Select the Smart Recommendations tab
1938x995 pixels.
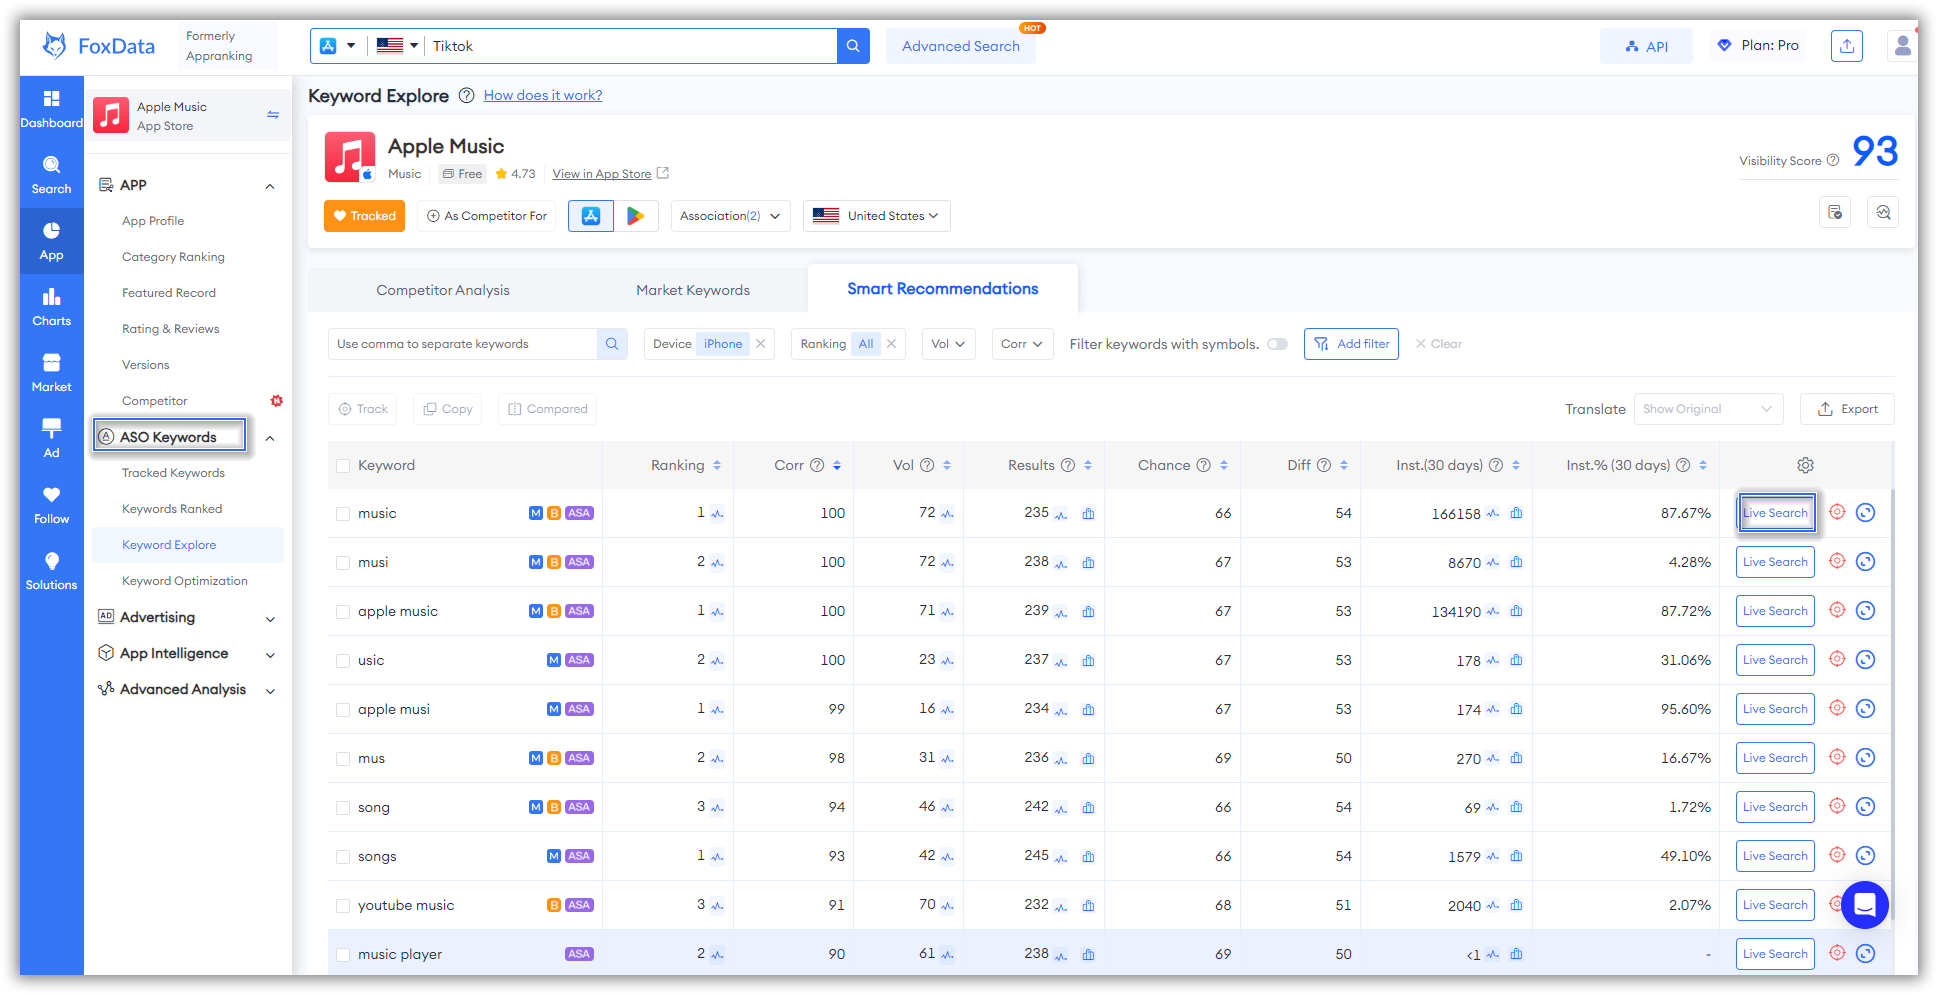[x=943, y=289]
